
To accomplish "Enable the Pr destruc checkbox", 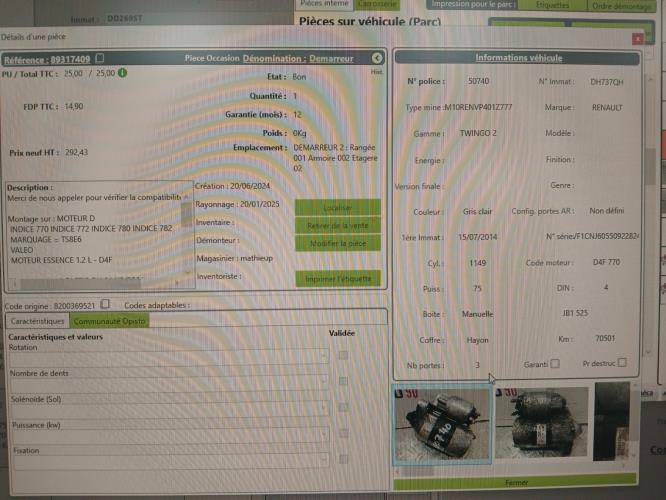I will tap(622, 363).
